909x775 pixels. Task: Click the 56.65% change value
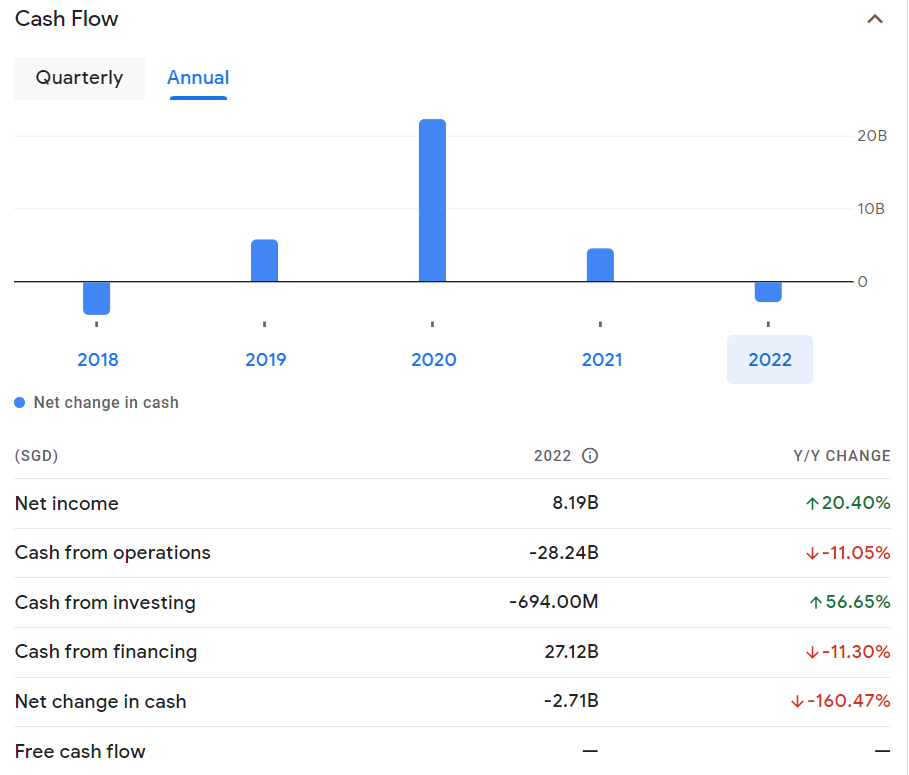coord(849,602)
